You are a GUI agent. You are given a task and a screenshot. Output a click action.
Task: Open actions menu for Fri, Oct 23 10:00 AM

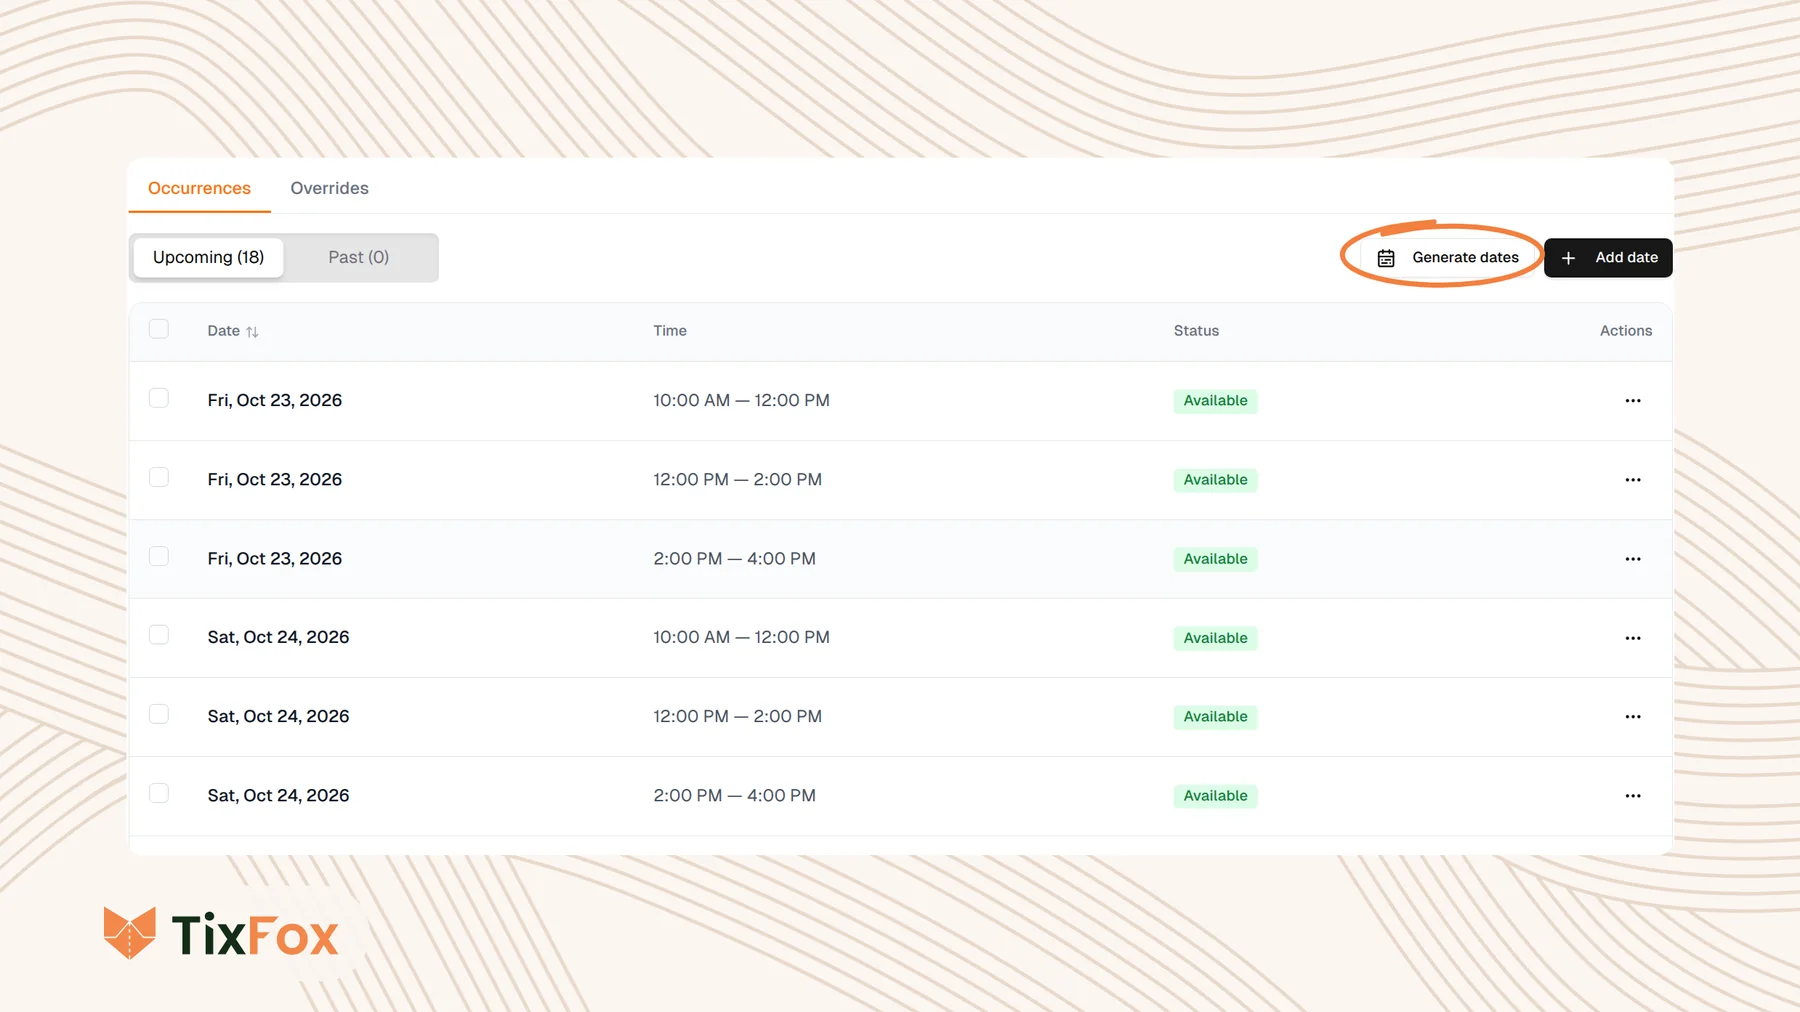tap(1633, 401)
